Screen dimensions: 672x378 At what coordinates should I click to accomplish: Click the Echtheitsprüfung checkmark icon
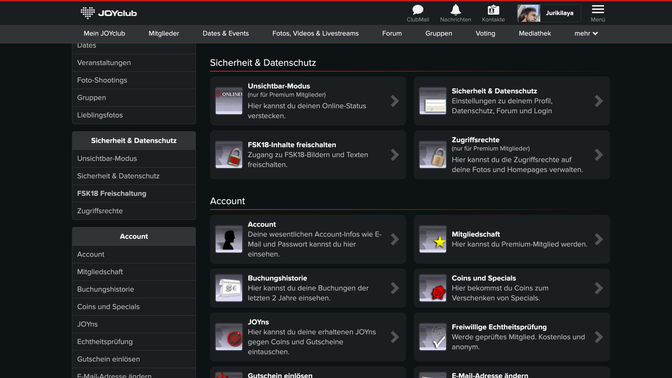[x=432, y=337]
